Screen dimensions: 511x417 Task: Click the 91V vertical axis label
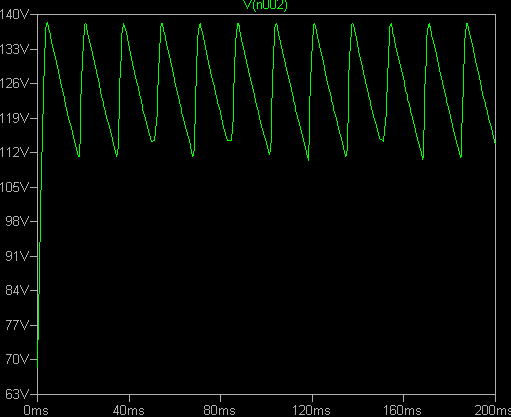17,256
